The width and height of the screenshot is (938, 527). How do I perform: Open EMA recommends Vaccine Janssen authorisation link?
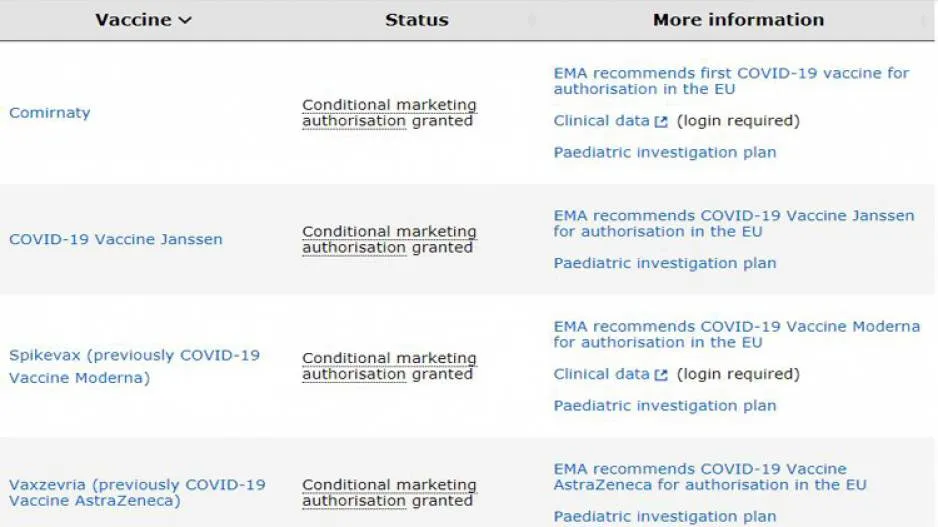[733, 223]
